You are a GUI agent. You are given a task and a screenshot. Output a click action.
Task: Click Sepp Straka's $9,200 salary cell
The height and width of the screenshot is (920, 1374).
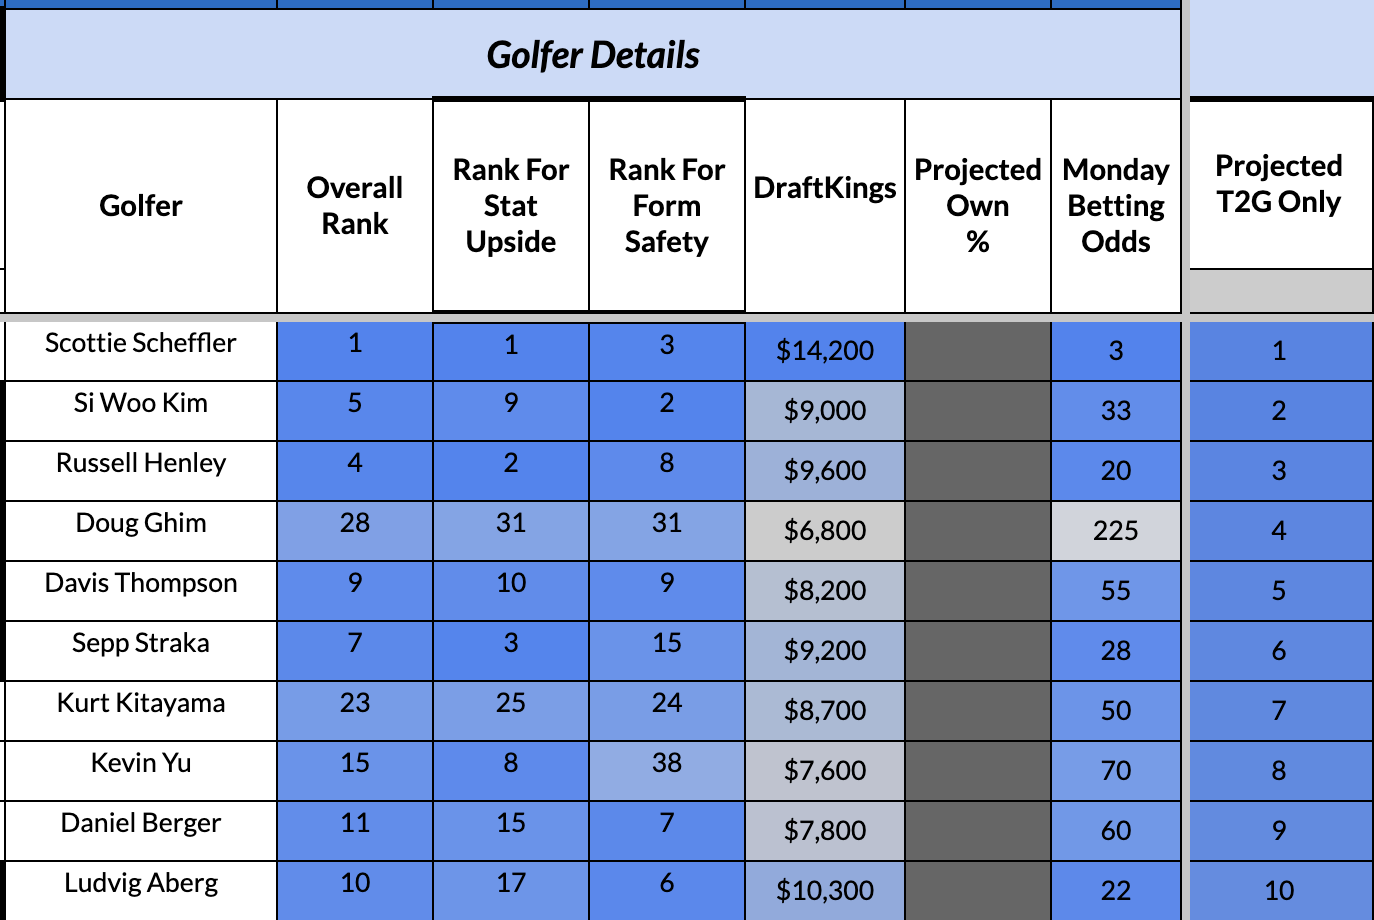(x=825, y=651)
